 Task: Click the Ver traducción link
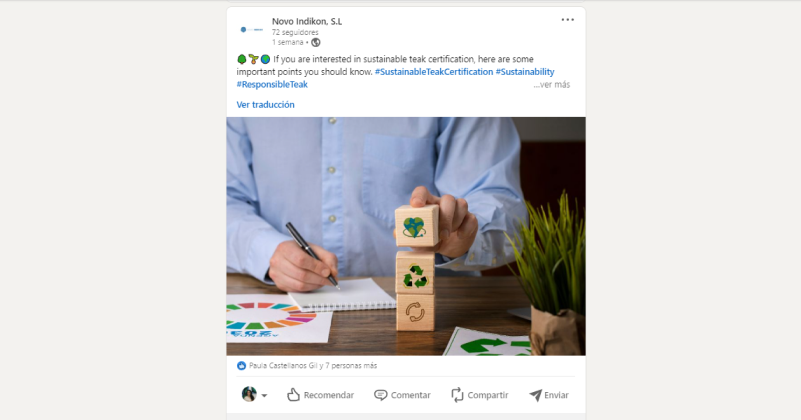tap(265, 105)
